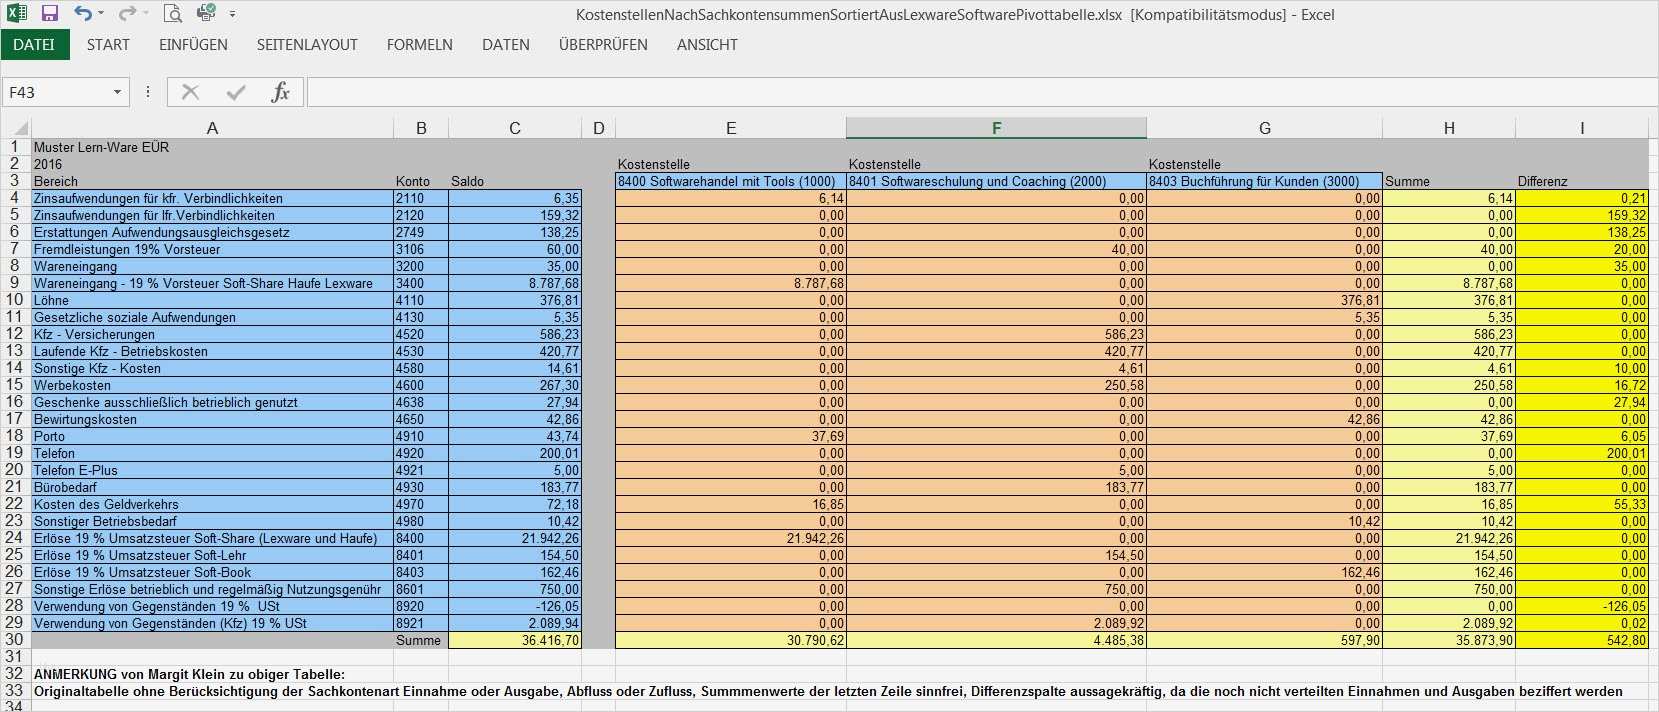Image resolution: width=1659 pixels, height=712 pixels.
Task: Open Insert Function via fx icon
Action: tap(281, 92)
